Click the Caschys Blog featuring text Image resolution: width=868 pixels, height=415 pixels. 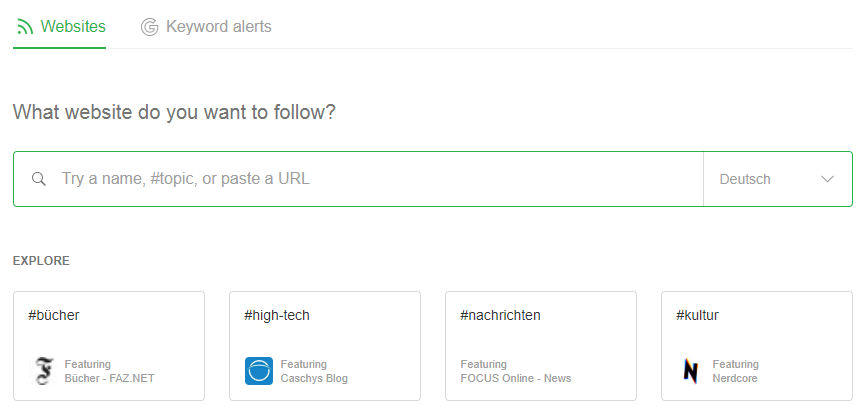point(314,379)
